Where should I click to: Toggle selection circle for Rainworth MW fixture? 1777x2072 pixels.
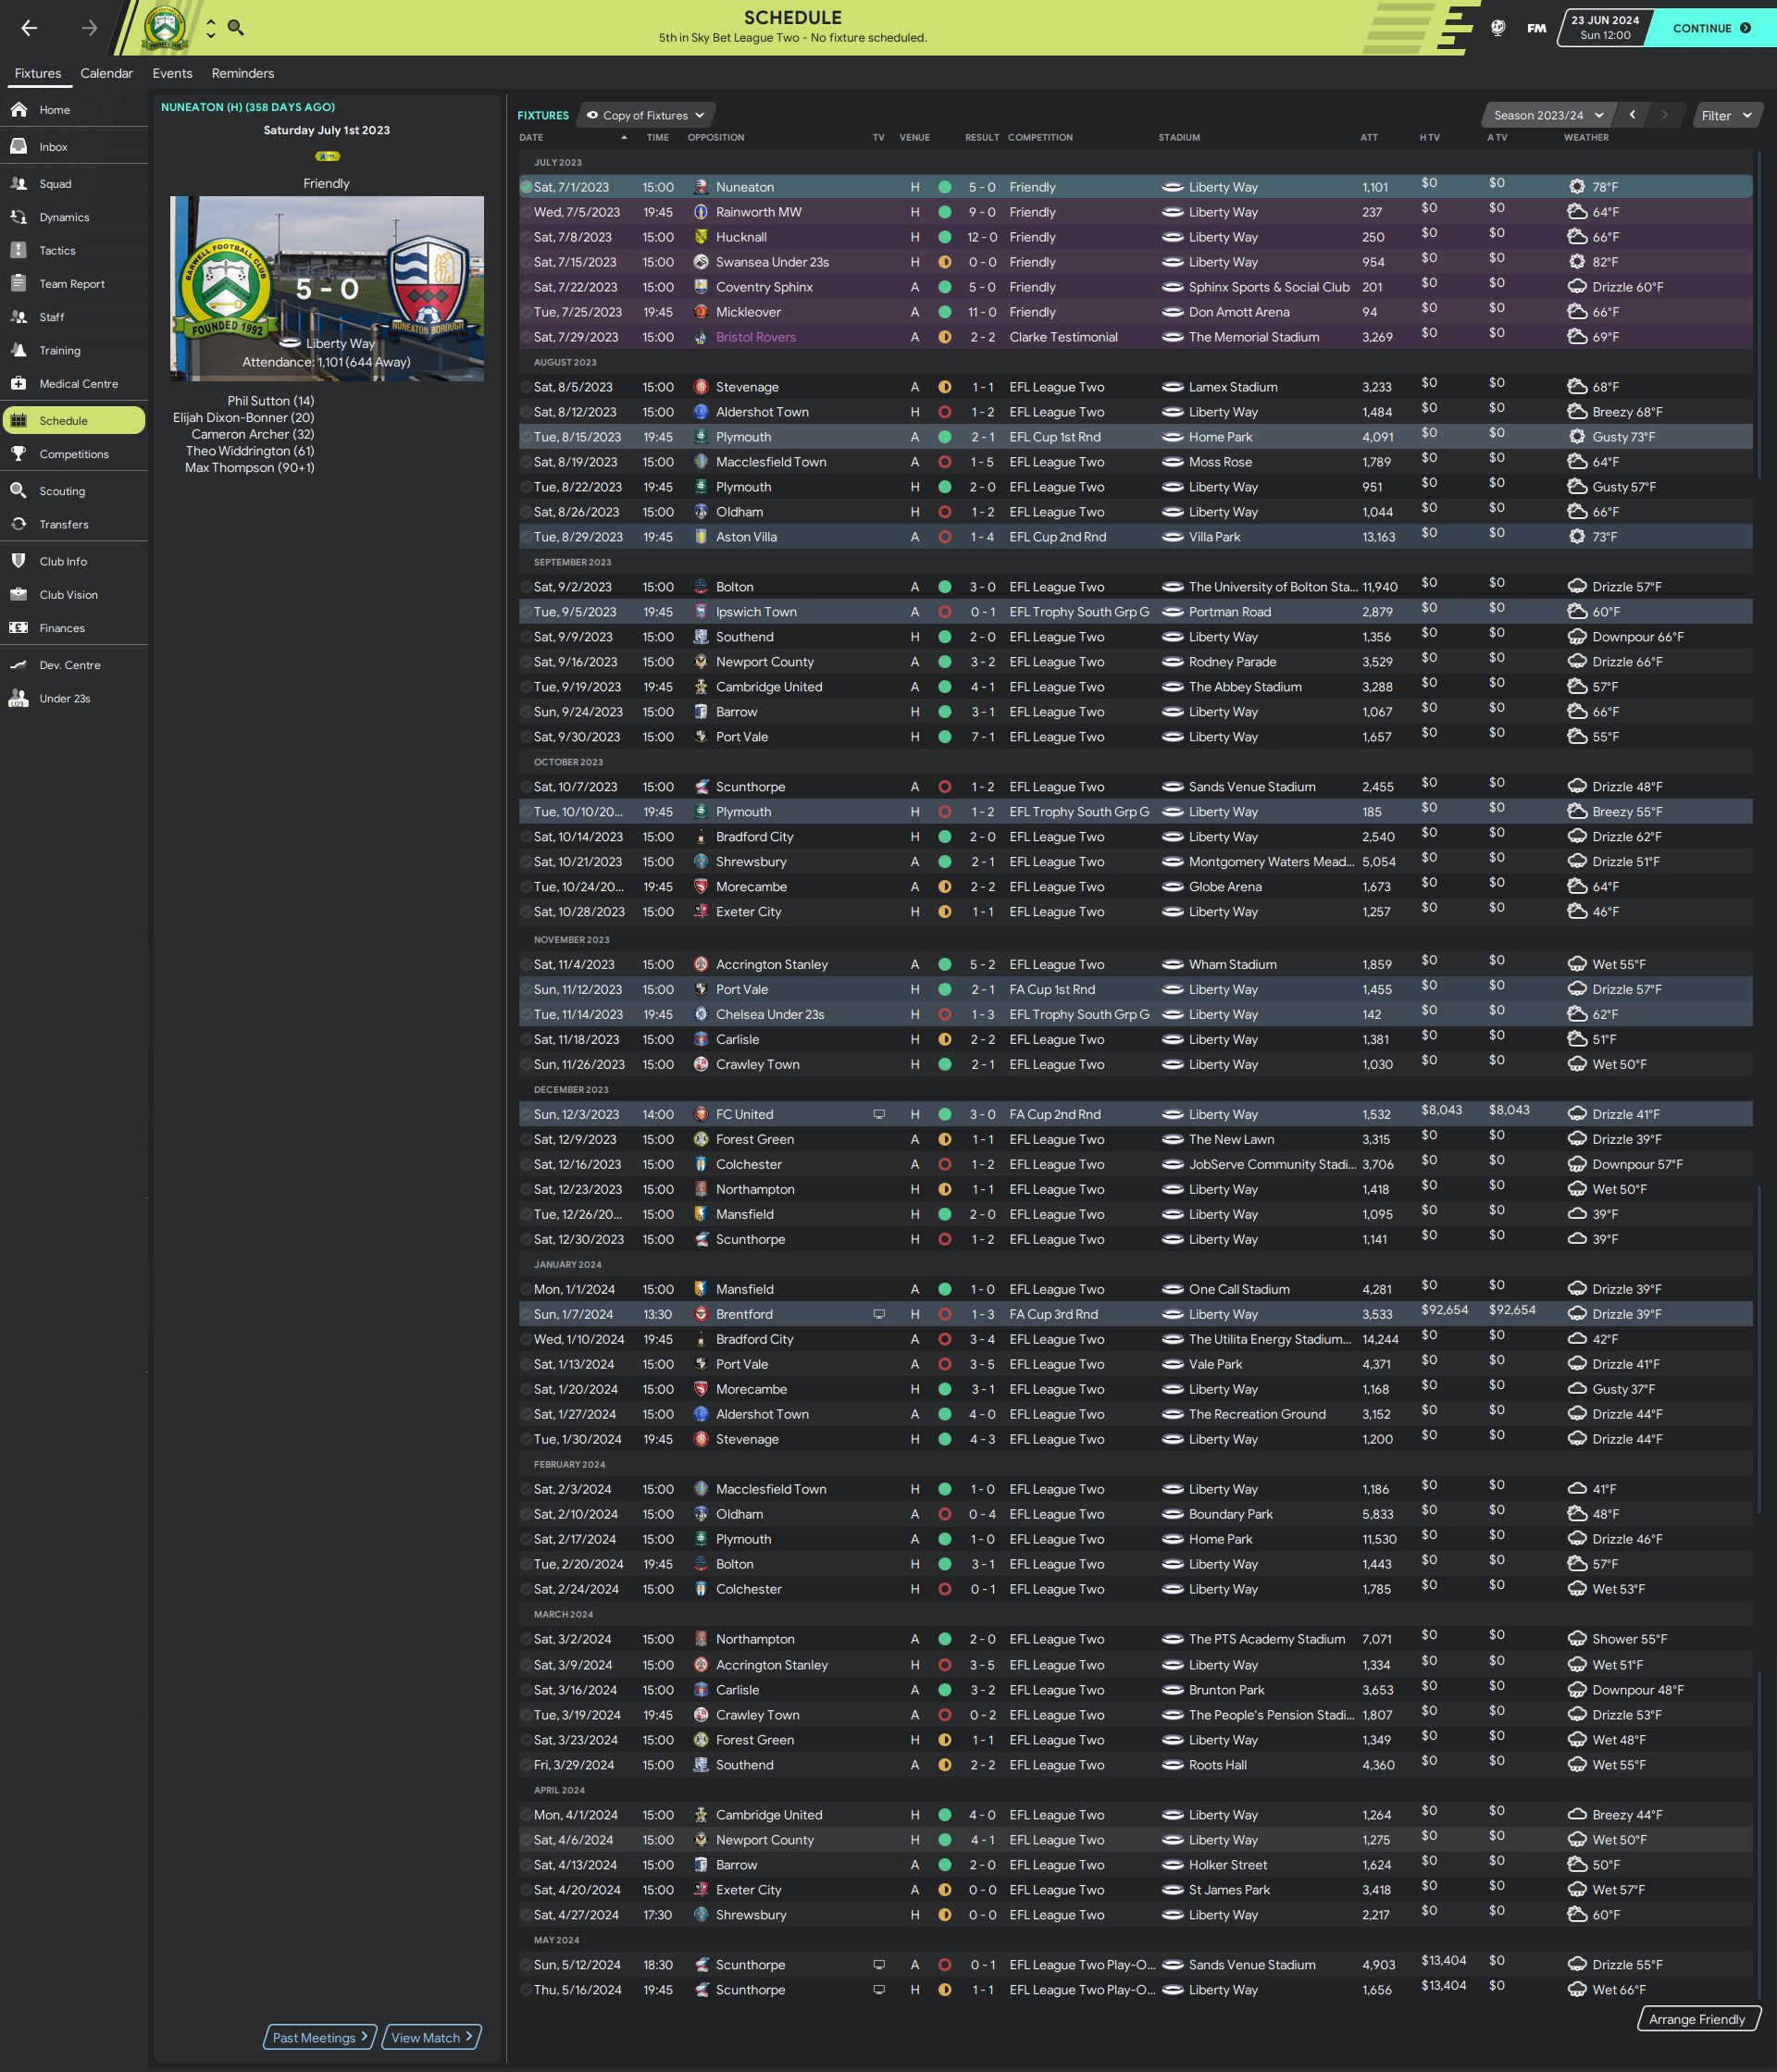(x=526, y=212)
